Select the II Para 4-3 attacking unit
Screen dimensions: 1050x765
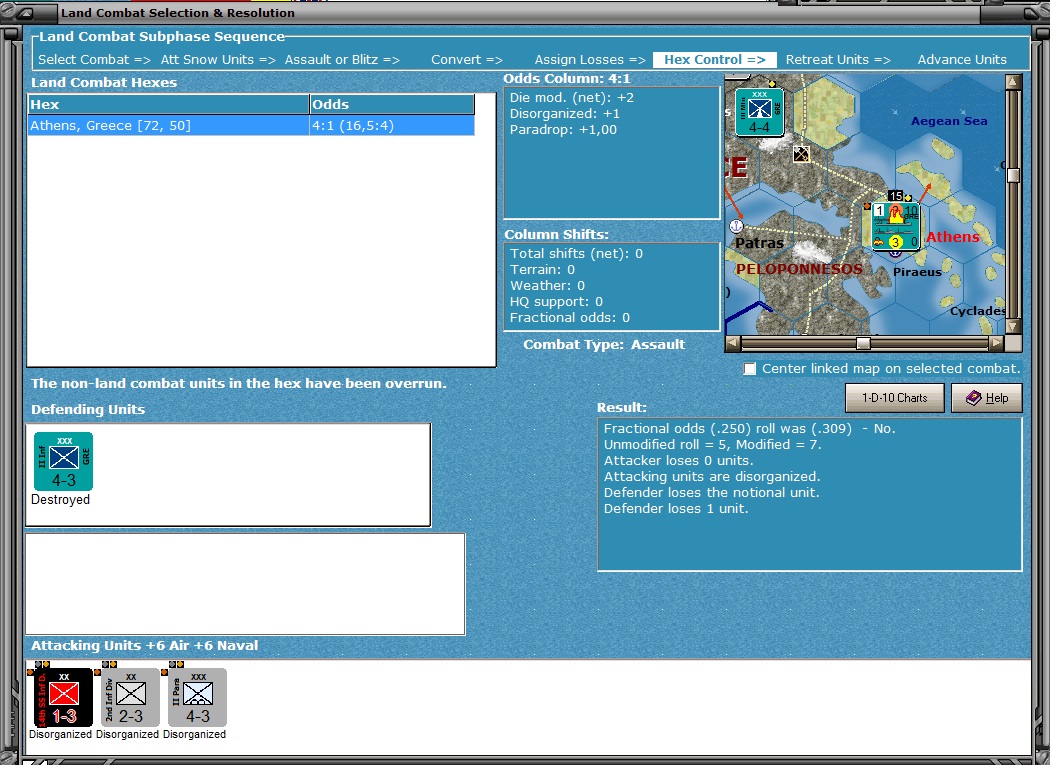pyautogui.click(x=198, y=697)
